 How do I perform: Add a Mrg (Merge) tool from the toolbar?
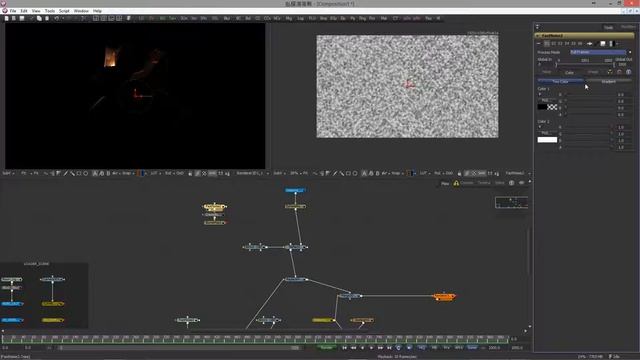coord(289,18)
